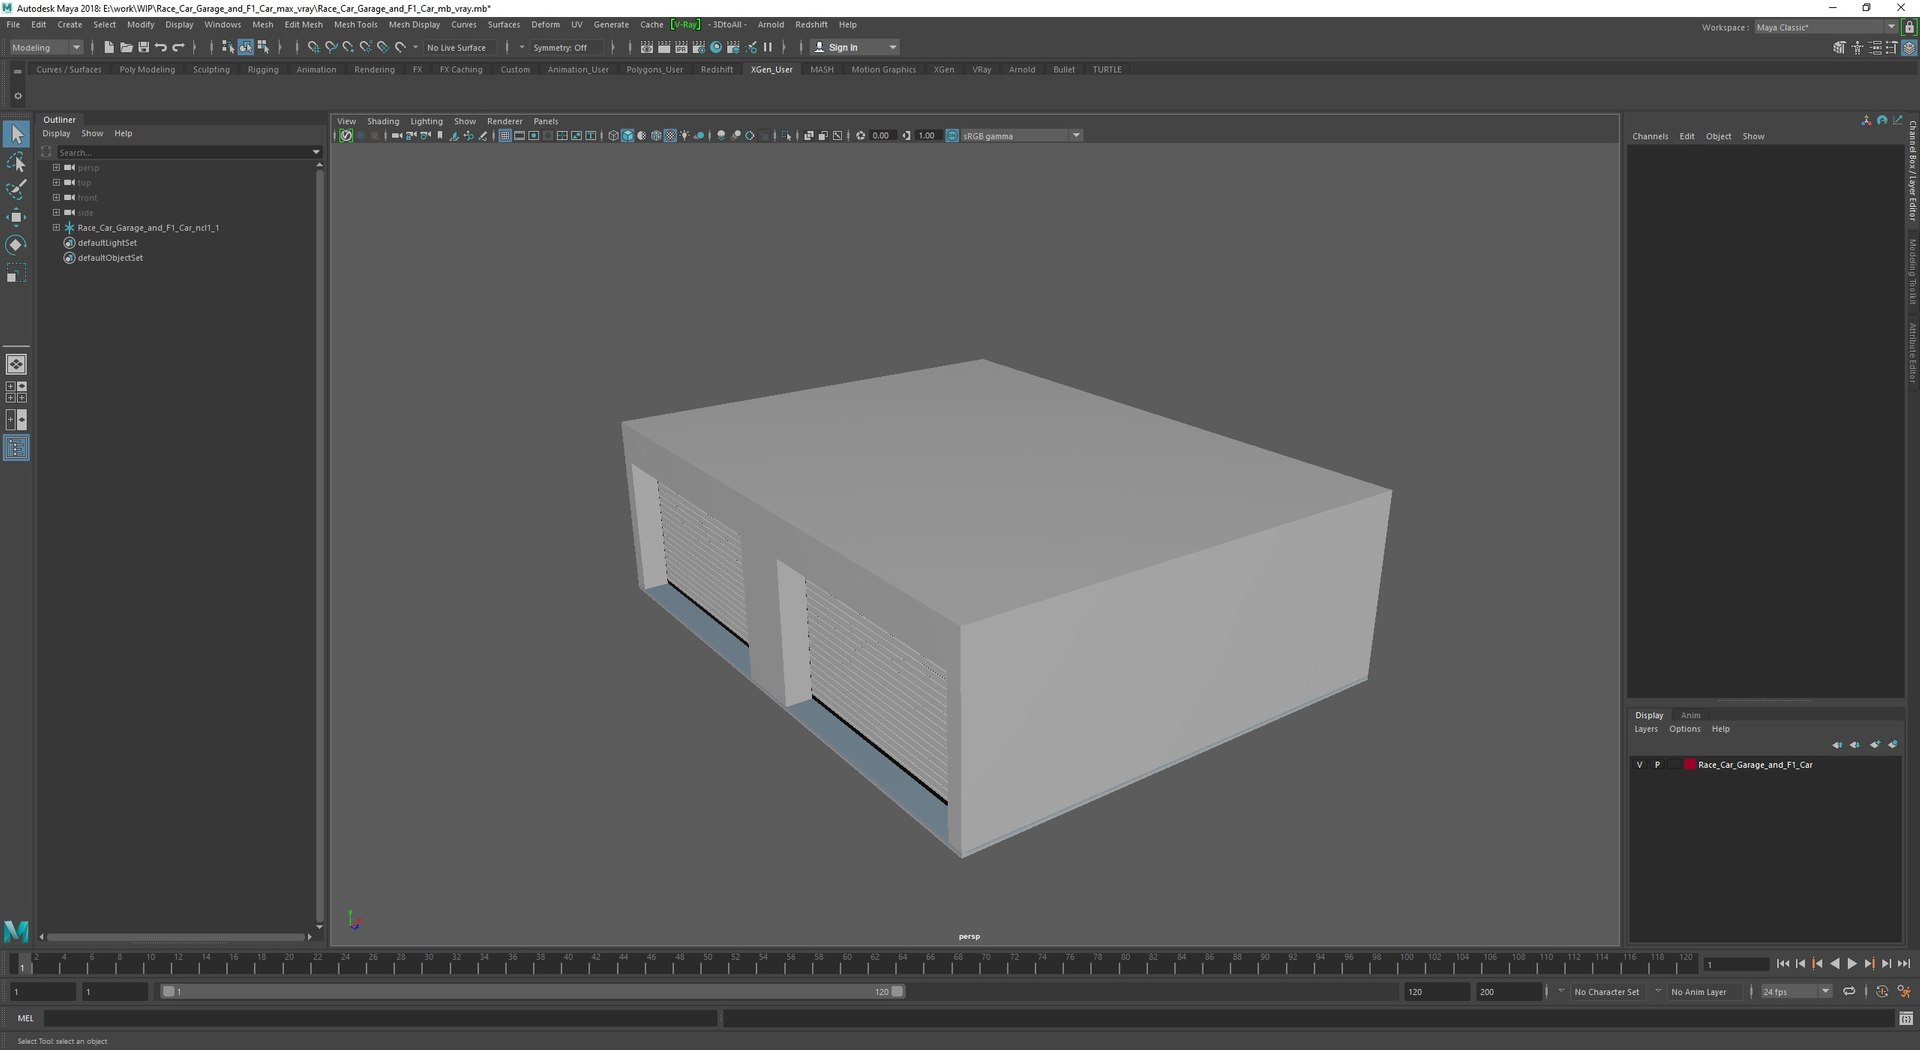This screenshot has width=1920, height=1050.
Task: Activate the Paint Selection tool
Action: coord(16,190)
